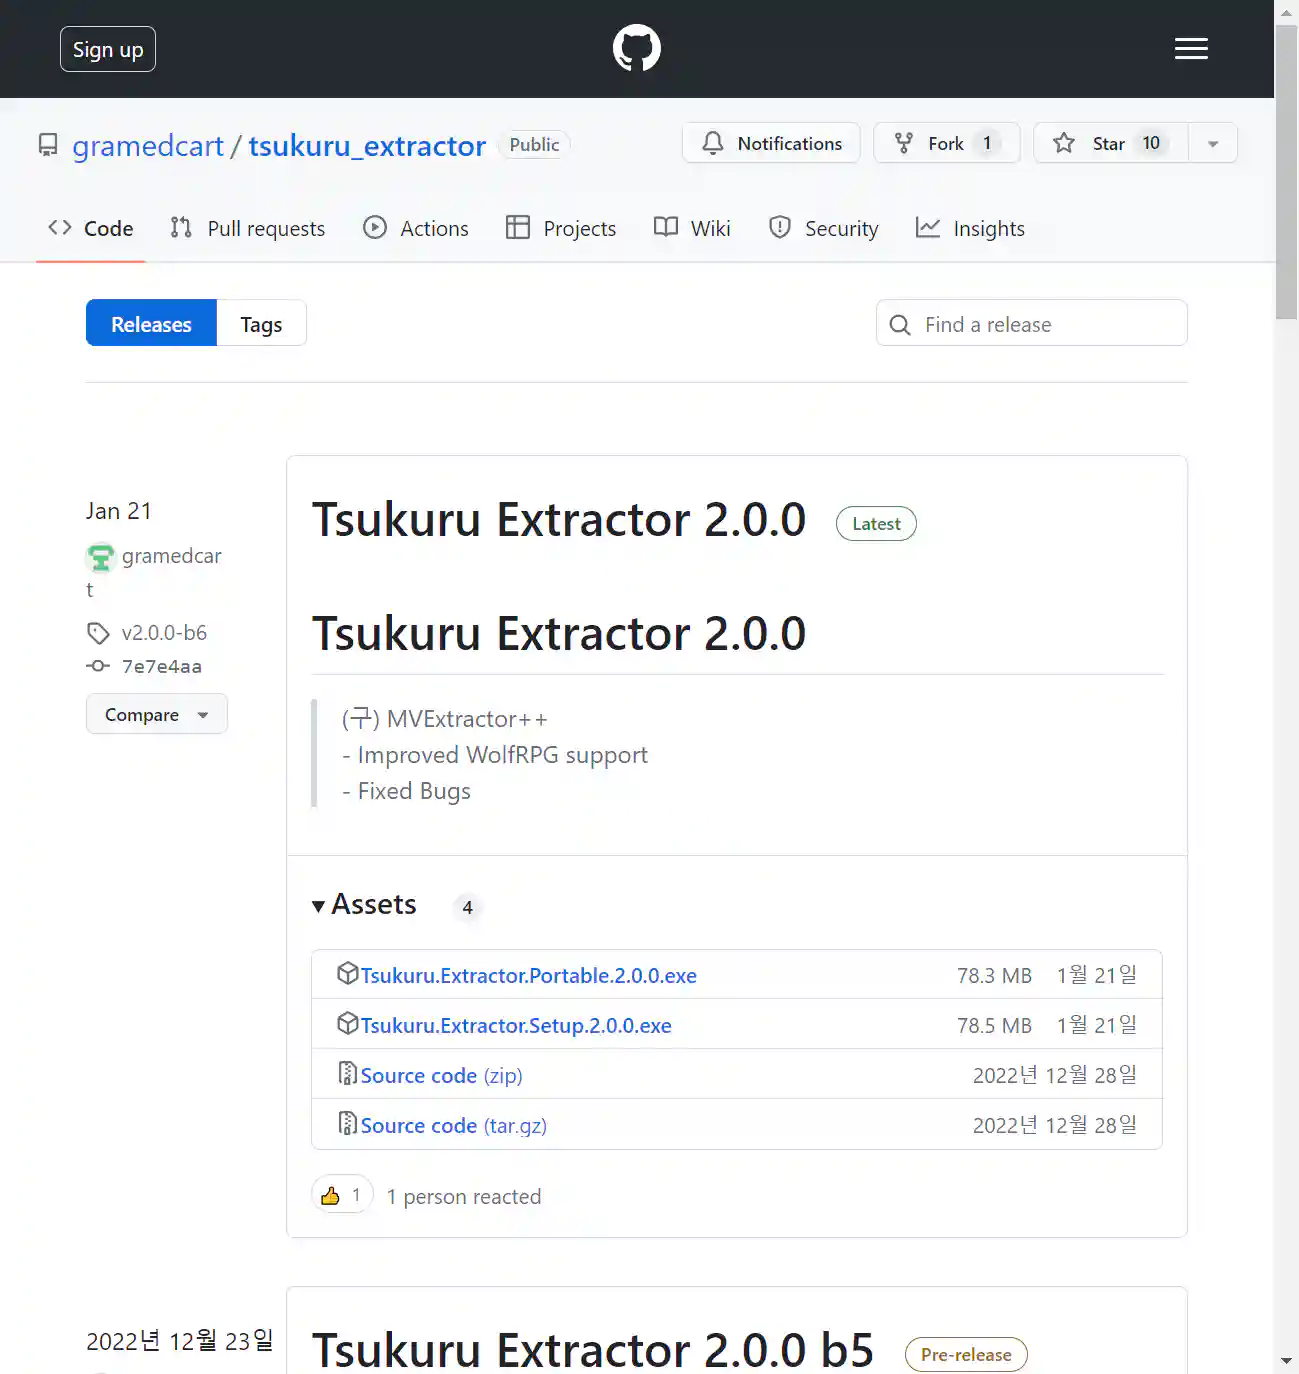Image resolution: width=1299 pixels, height=1374 pixels.
Task: Click the Notifications button
Action: tap(771, 143)
